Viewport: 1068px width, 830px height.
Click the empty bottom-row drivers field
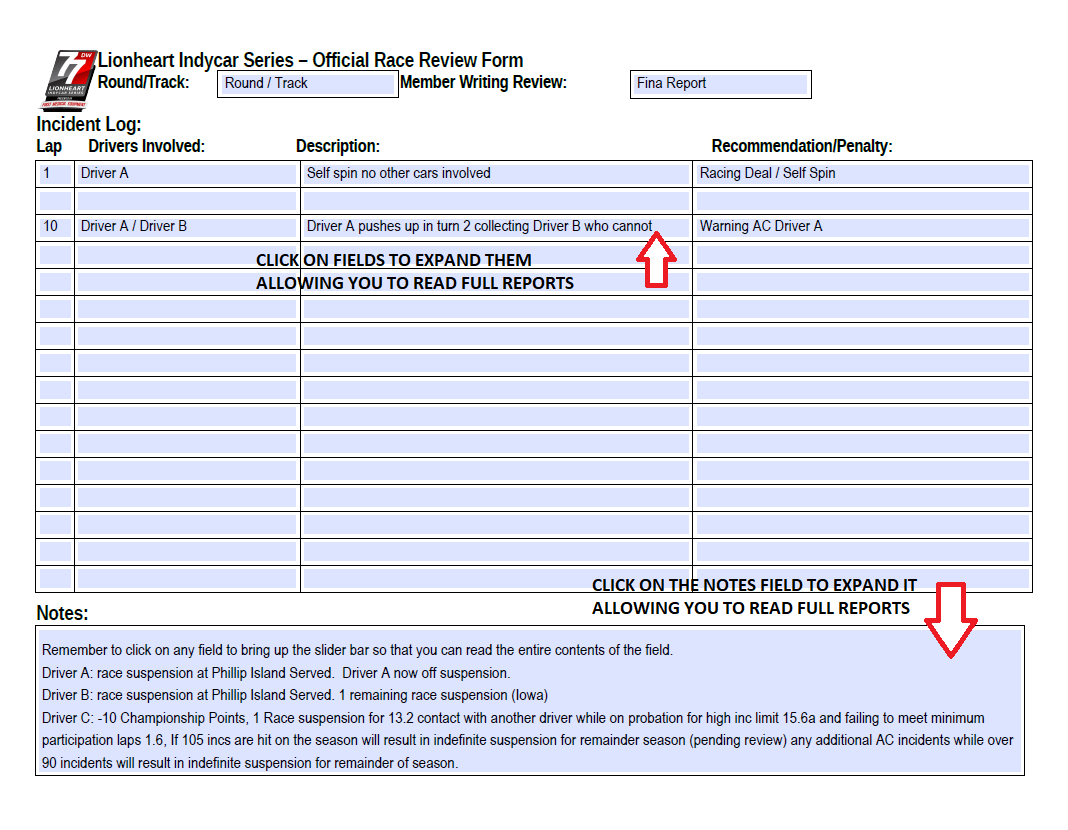pos(187,578)
